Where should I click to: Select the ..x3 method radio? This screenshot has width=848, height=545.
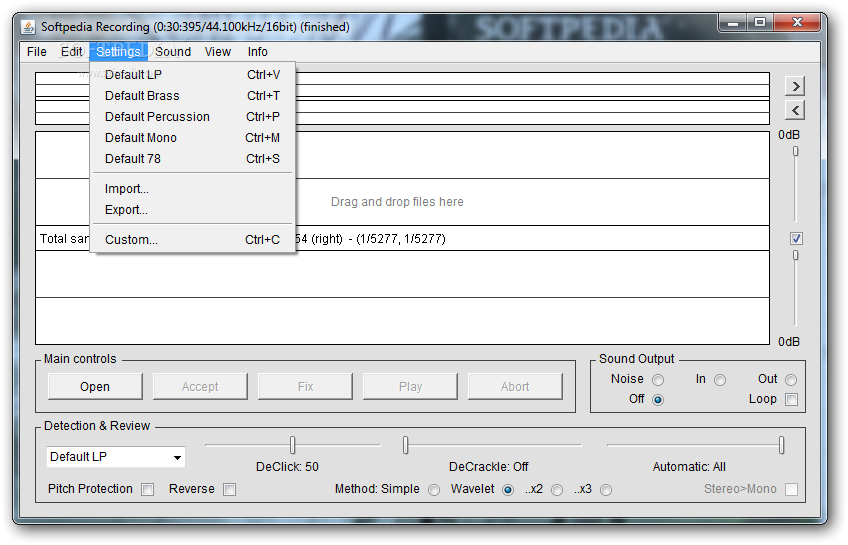(x=606, y=490)
